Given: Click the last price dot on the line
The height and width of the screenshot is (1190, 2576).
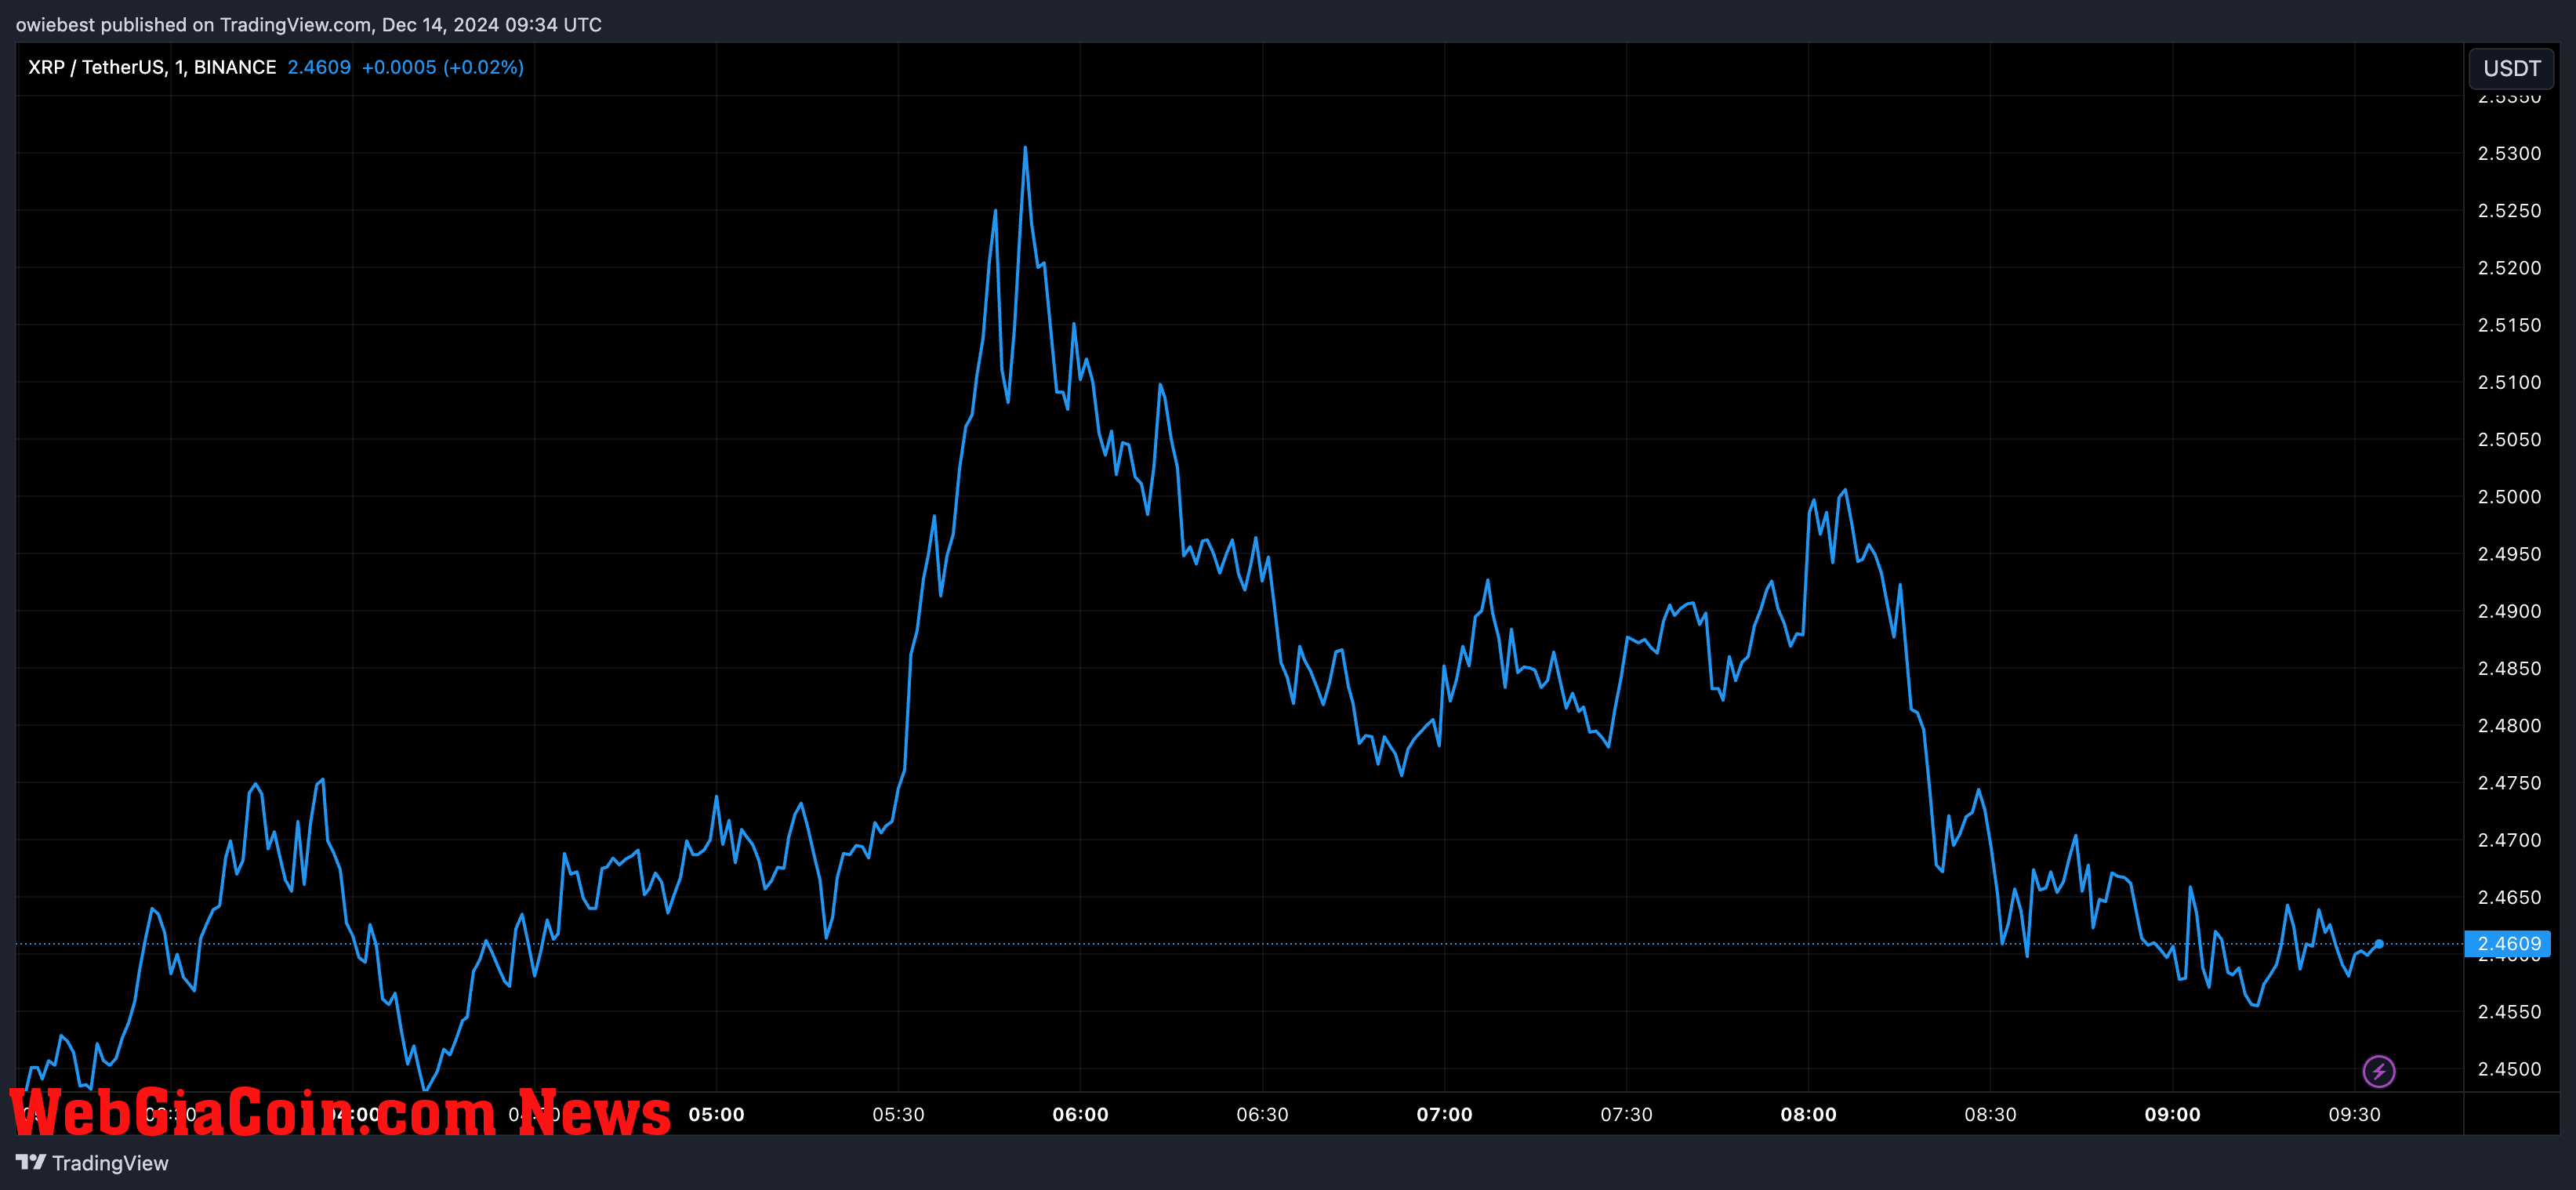Looking at the screenshot, I should click(2379, 943).
